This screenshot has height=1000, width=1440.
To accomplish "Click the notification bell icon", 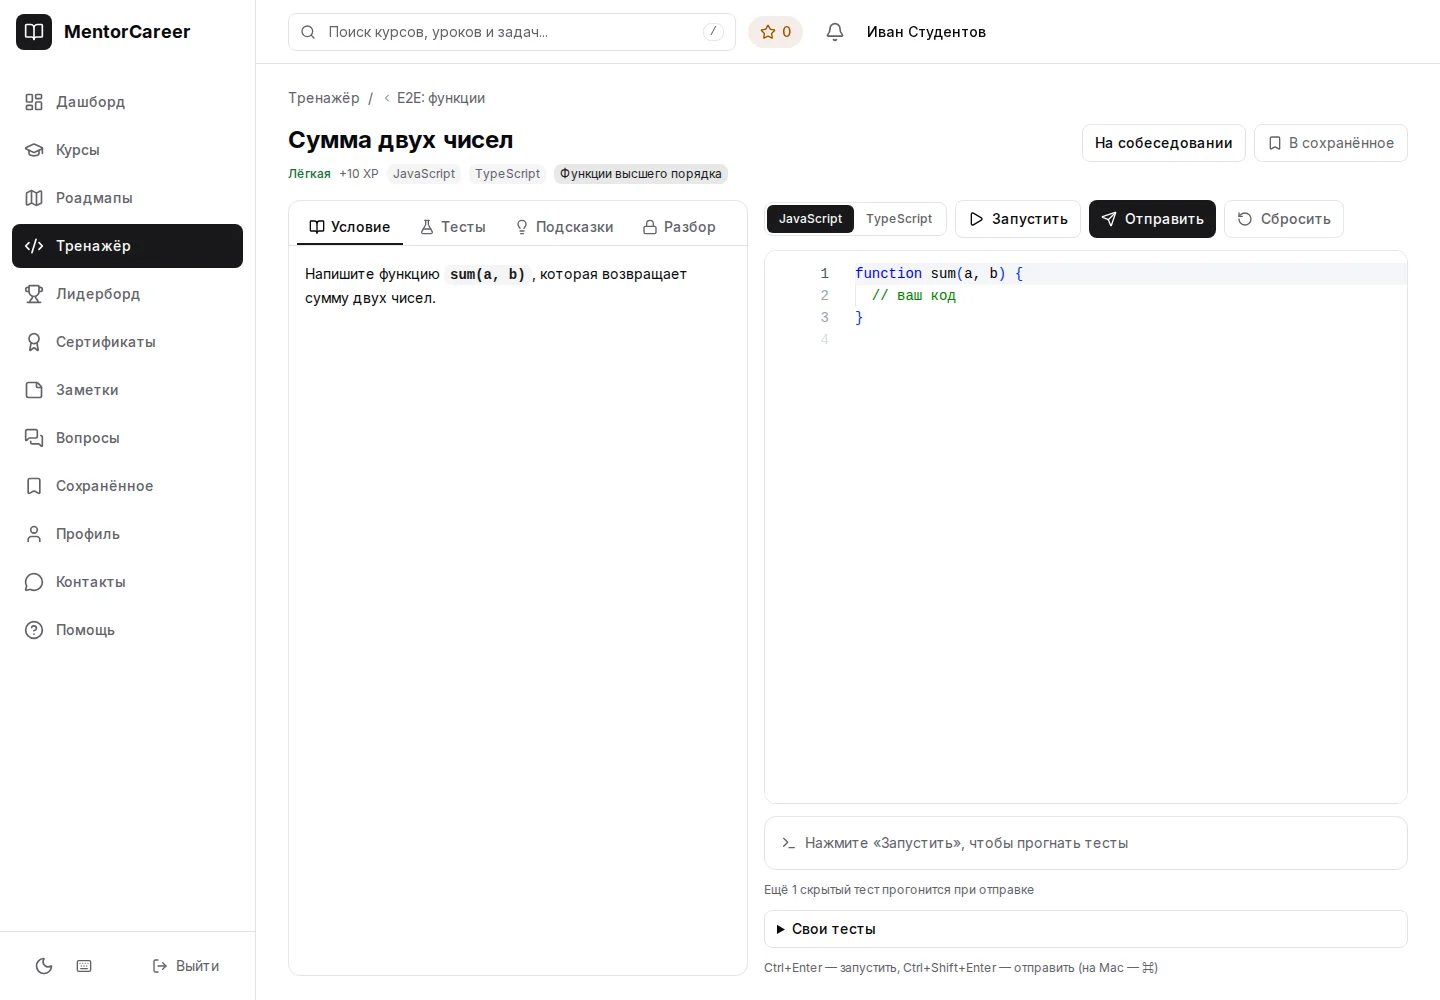I will (835, 32).
